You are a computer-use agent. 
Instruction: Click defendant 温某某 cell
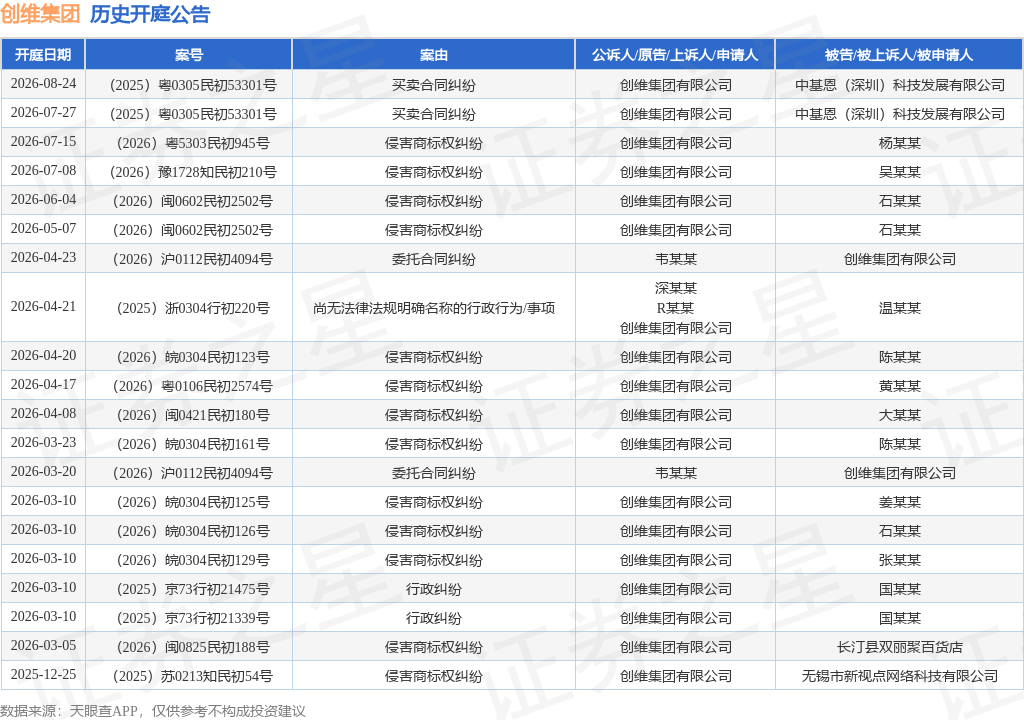point(899,308)
